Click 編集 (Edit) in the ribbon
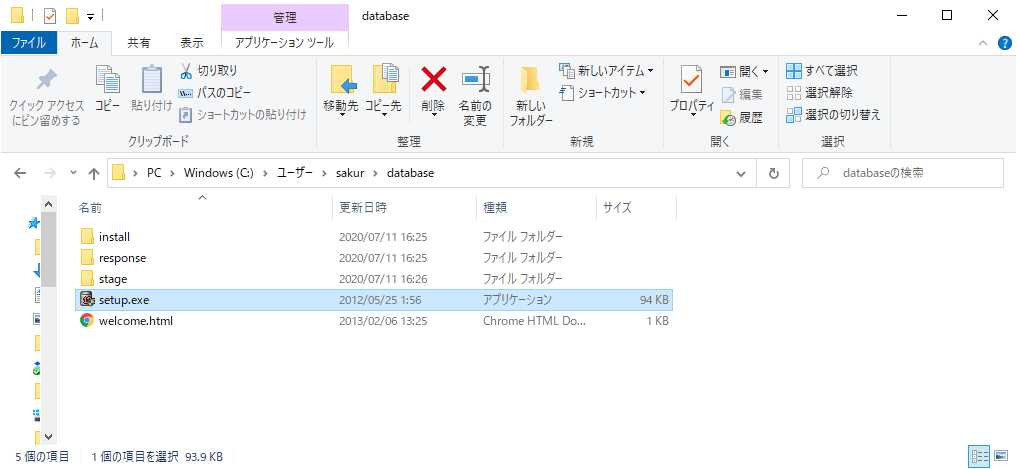The image size is (1017, 469). (743, 95)
